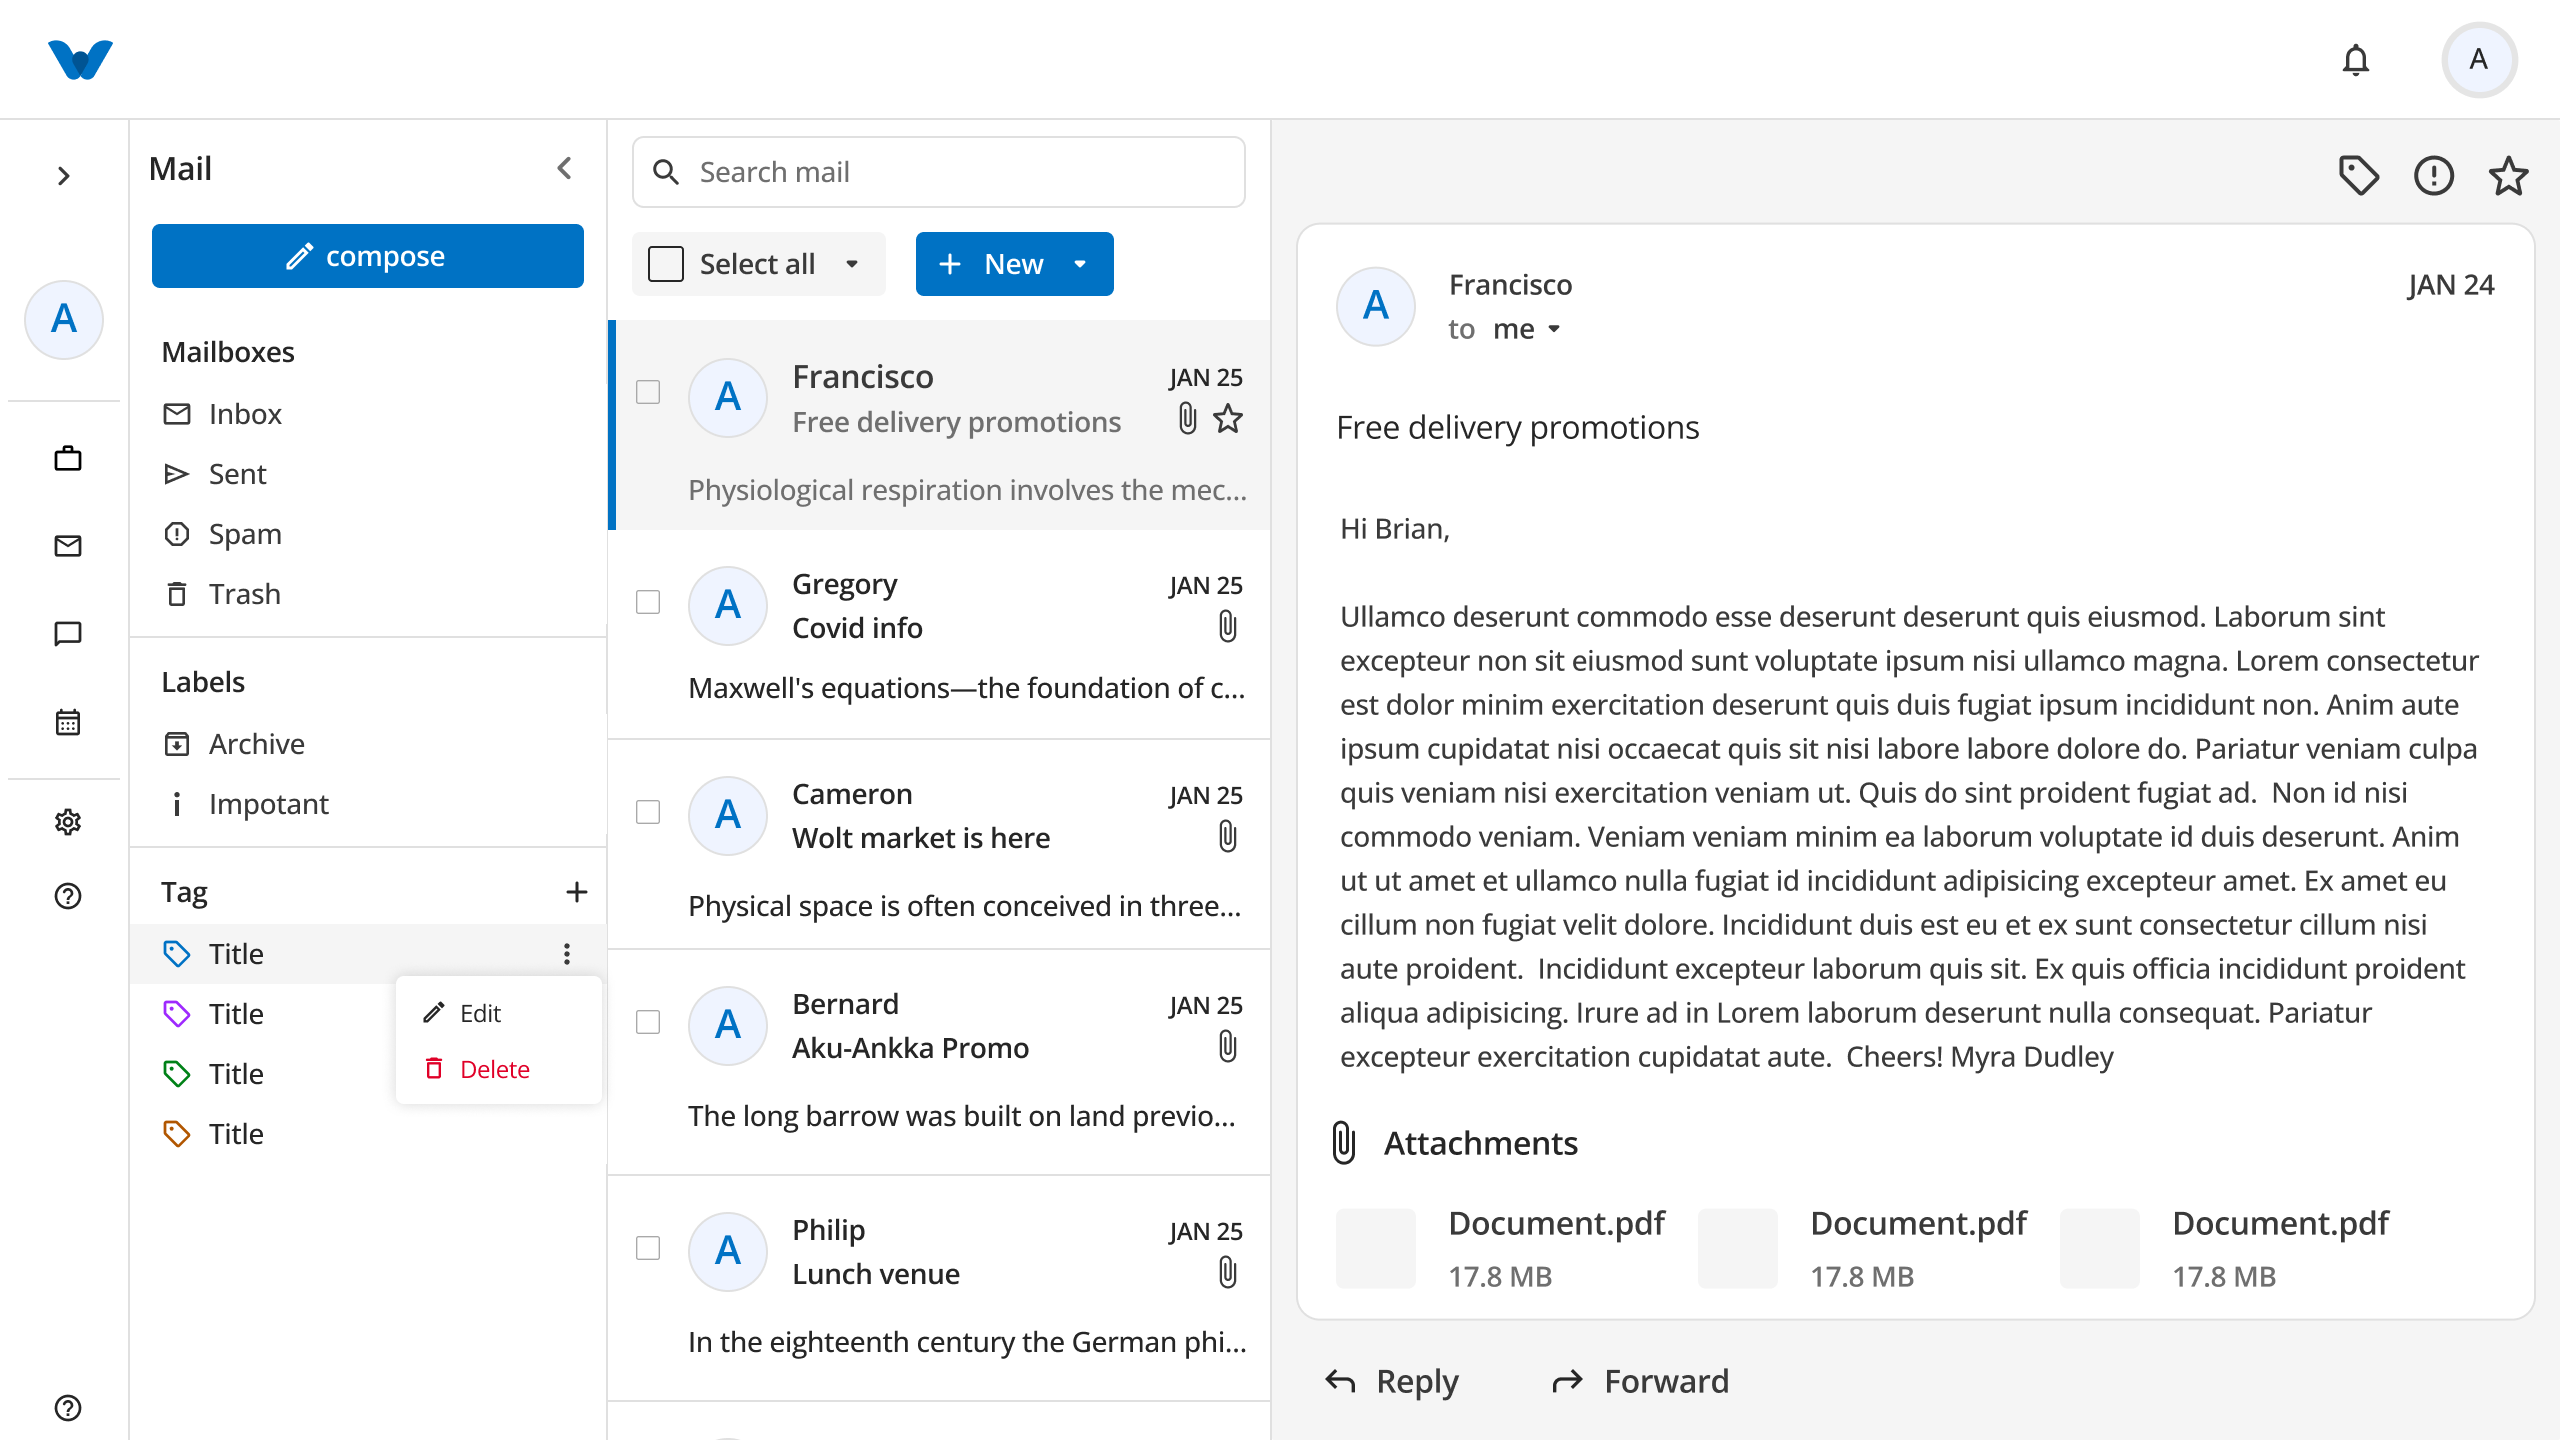
Task: Expand the left rail with chevron
Action: (x=64, y=176)
